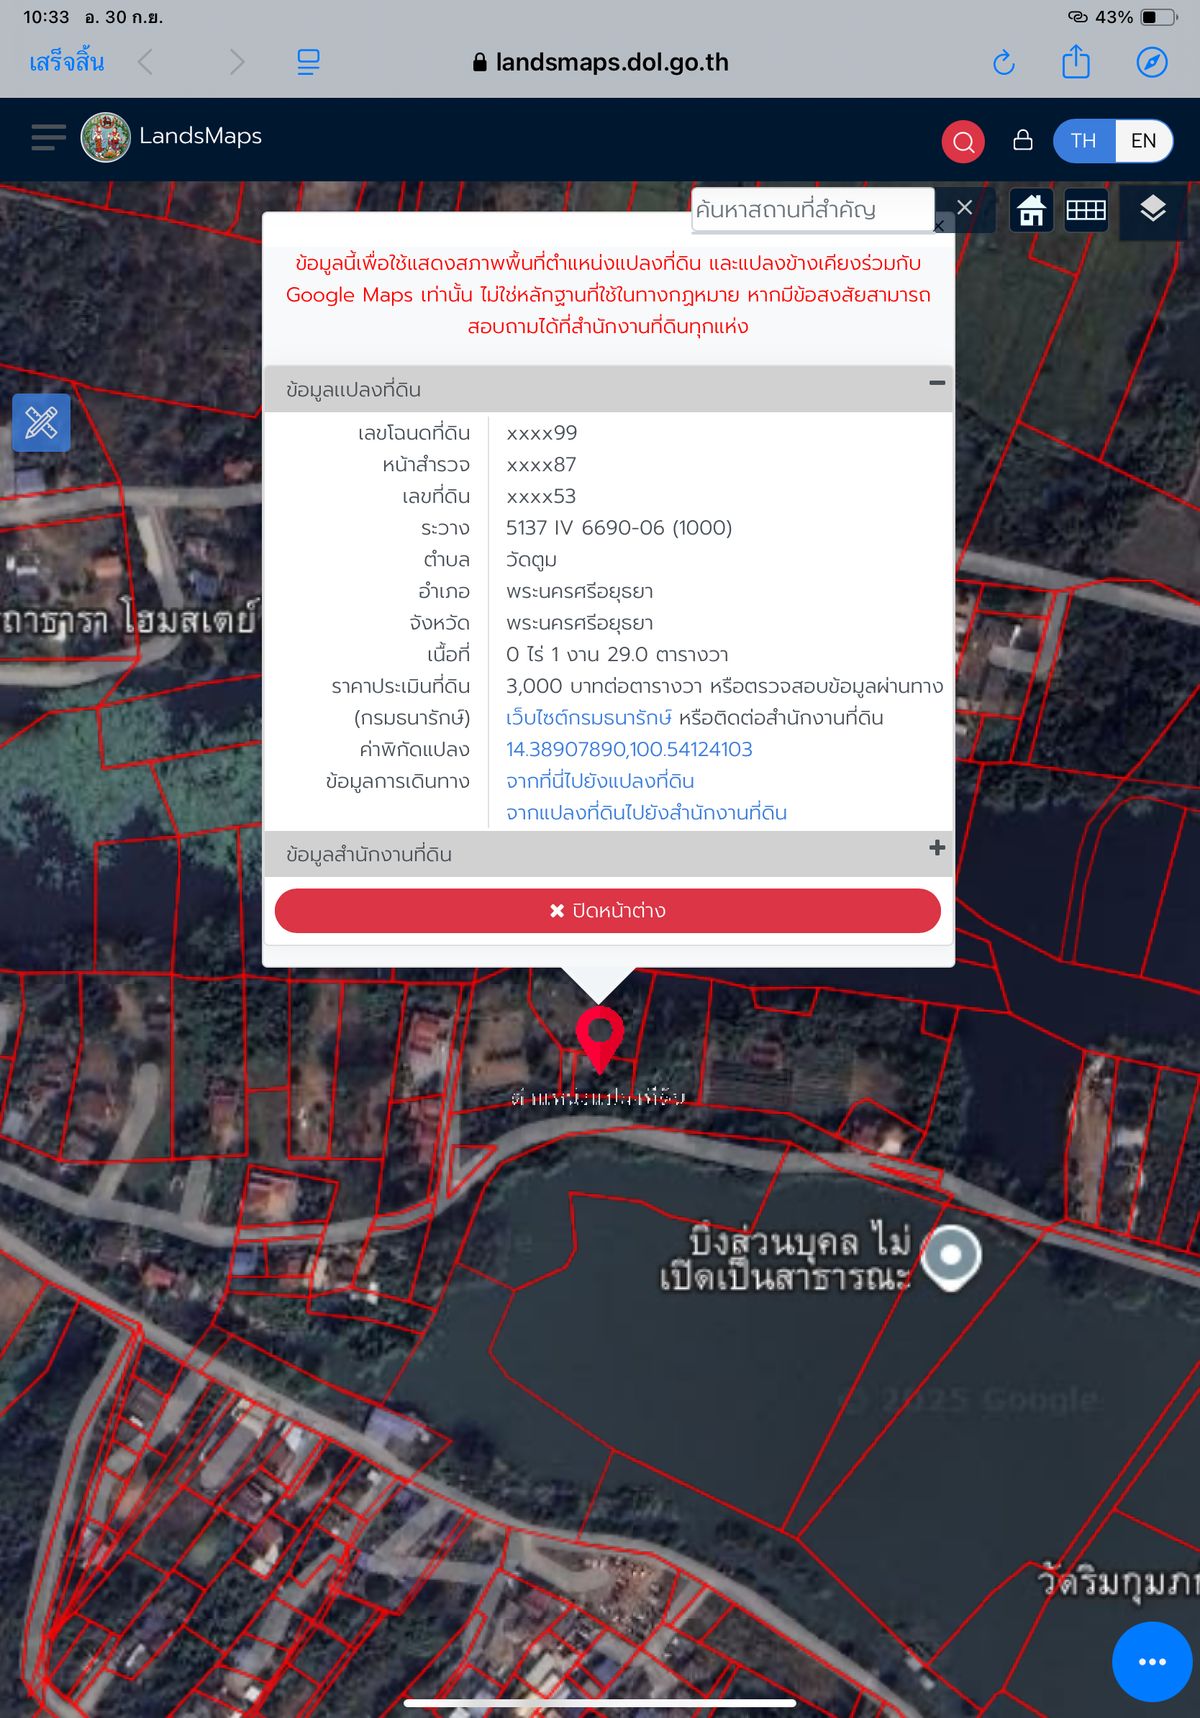Switch language to TH
Image resolution: width=1200 pixels, height=1718 pixels.
tap(1083, 141)
